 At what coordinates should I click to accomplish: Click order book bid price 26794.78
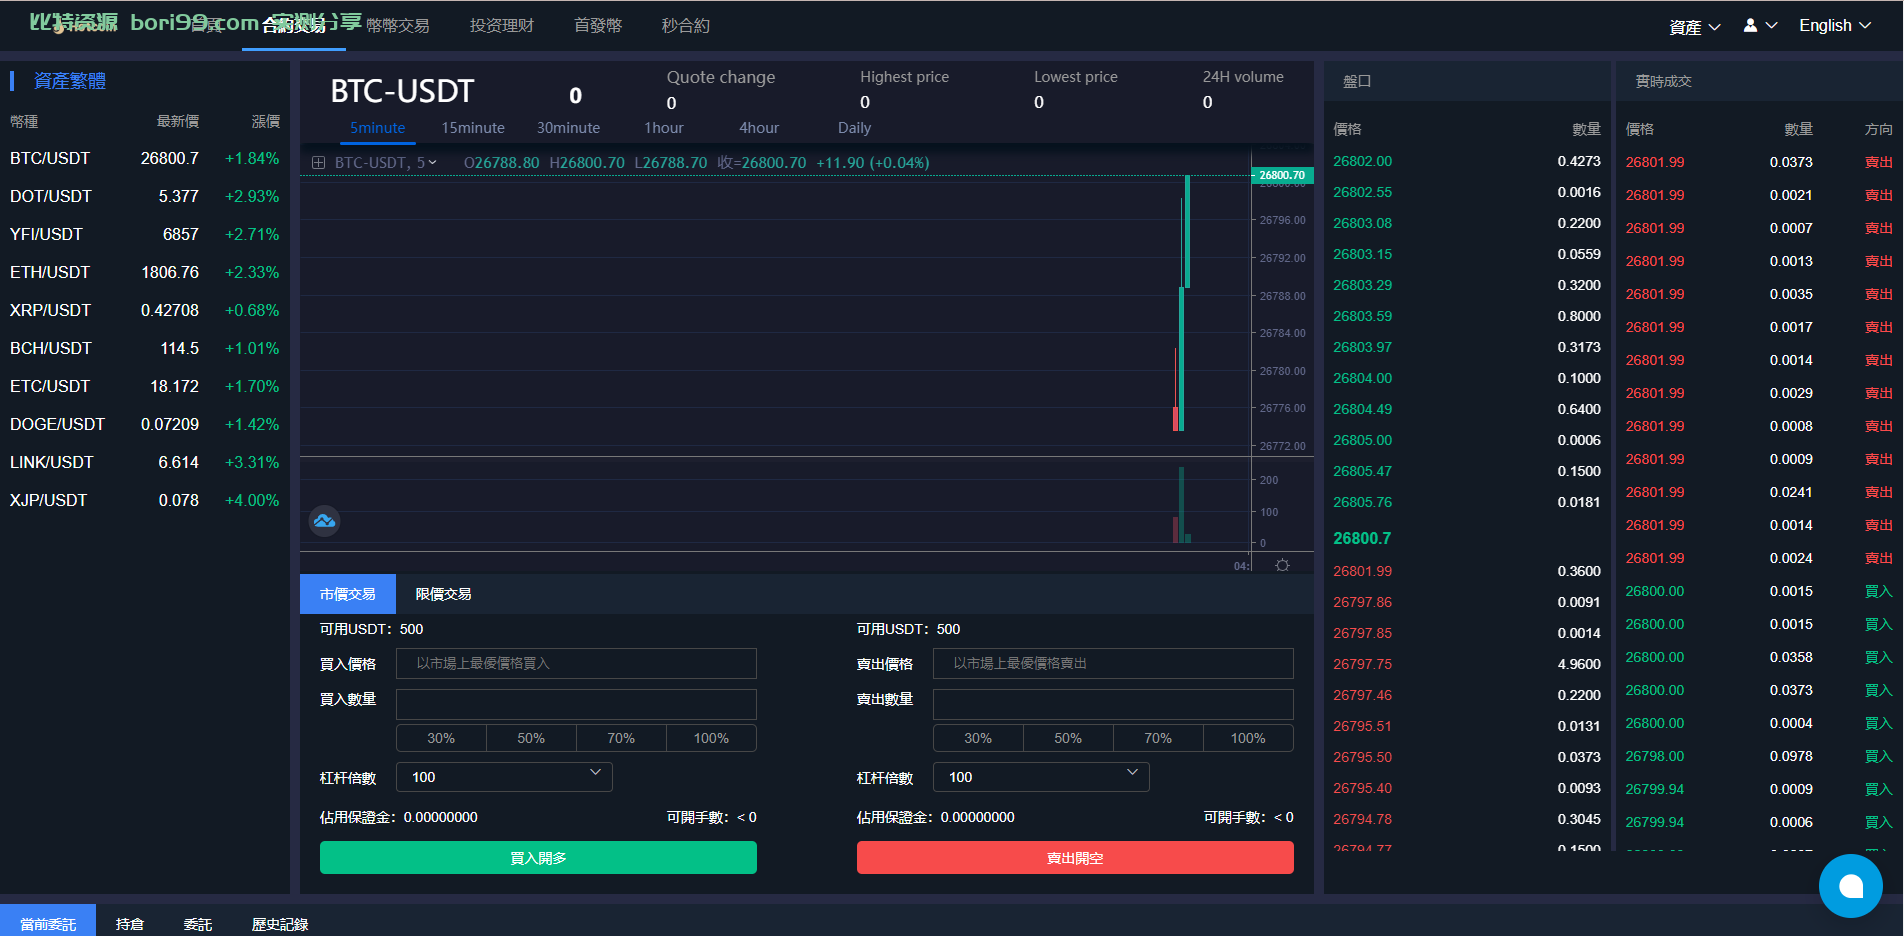click(x=1362, y=819)
